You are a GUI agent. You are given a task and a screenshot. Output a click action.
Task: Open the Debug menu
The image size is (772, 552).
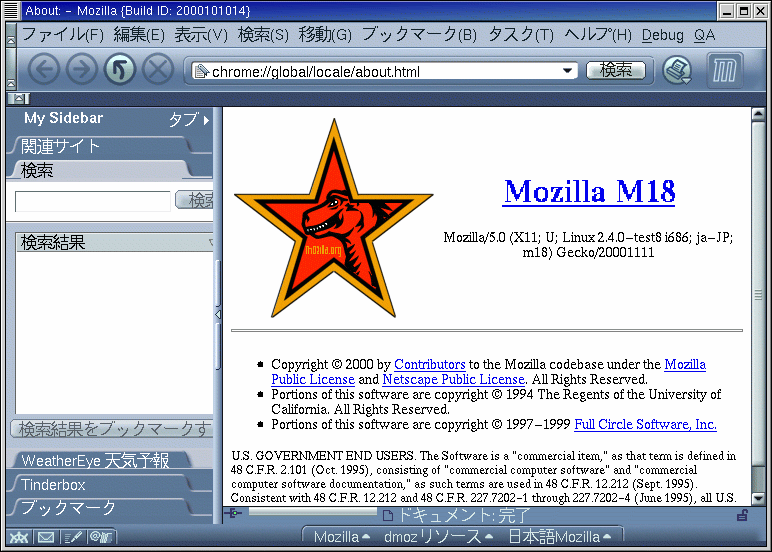[663, 35]
